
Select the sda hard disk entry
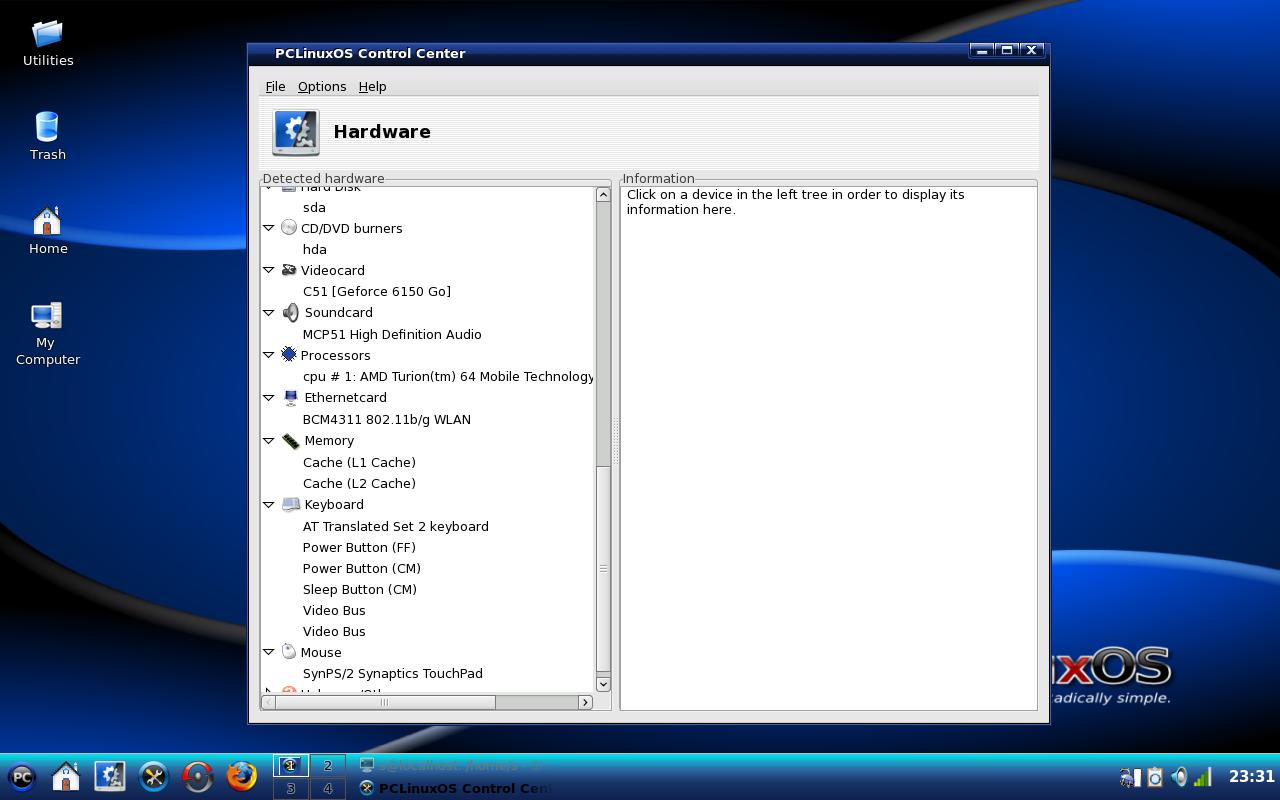(314, 207)
